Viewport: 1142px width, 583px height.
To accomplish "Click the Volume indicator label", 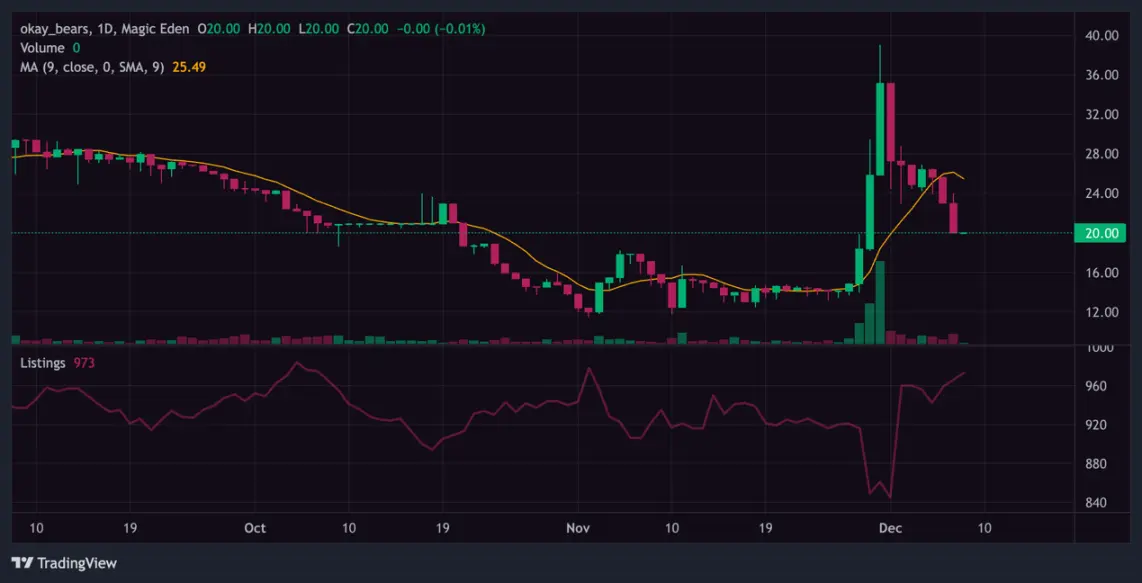I will tap(42, 47).
